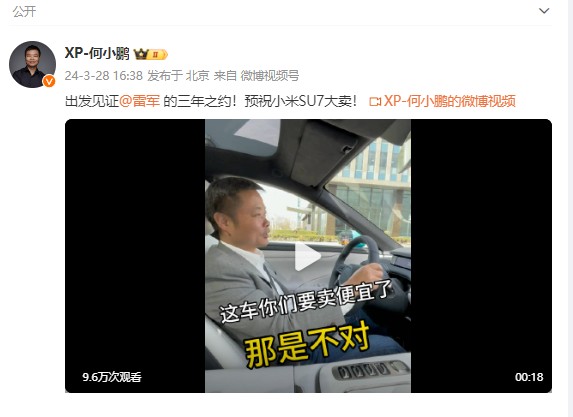Click the 9.6万次观看 view count
The height and width of the screenshot is (417, 573).
[112, 377]
